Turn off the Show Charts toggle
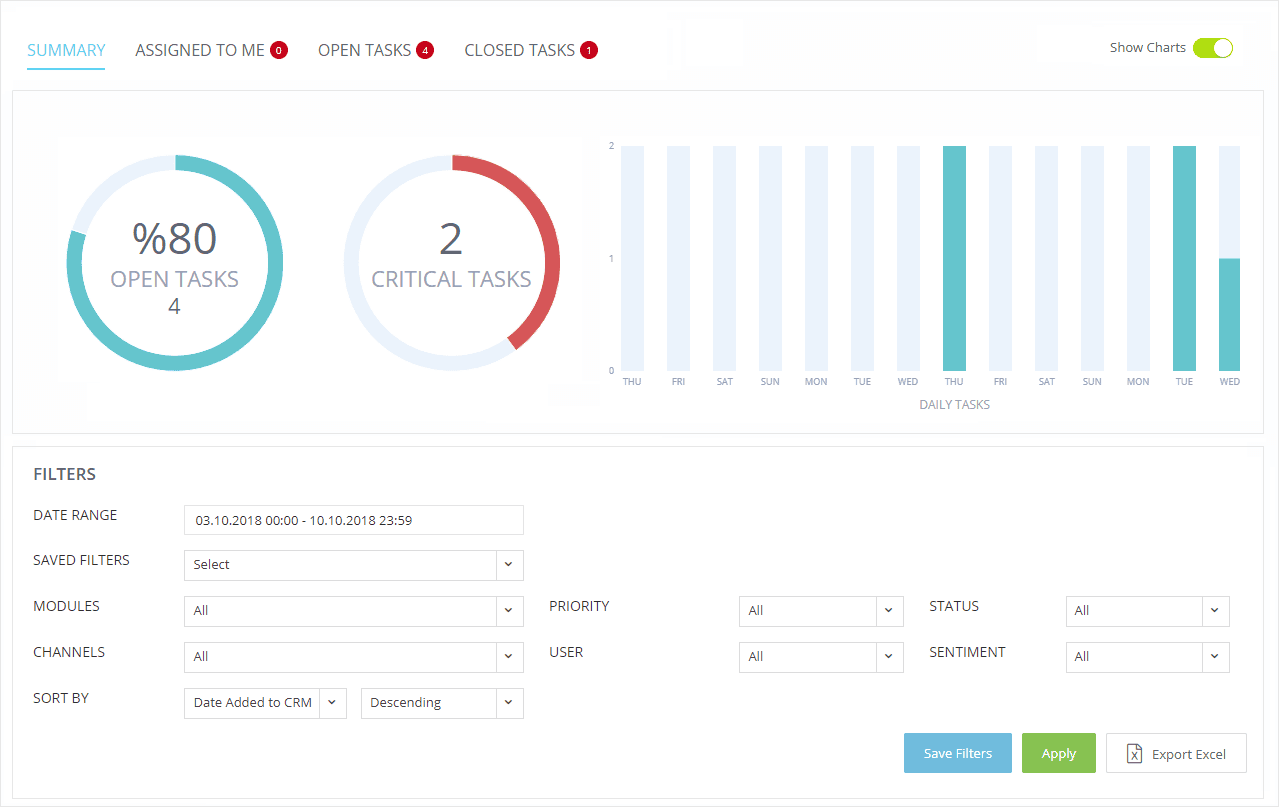1279x807 pixels. click(x=1213, y=48)
